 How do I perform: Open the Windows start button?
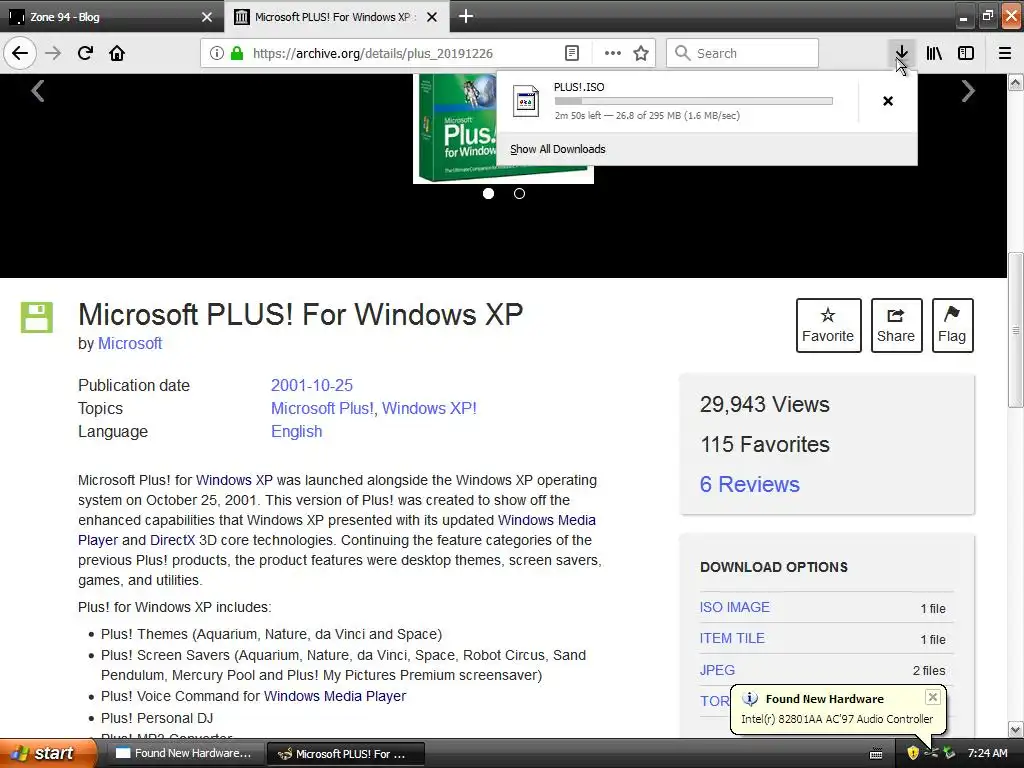tap(49, 753)
